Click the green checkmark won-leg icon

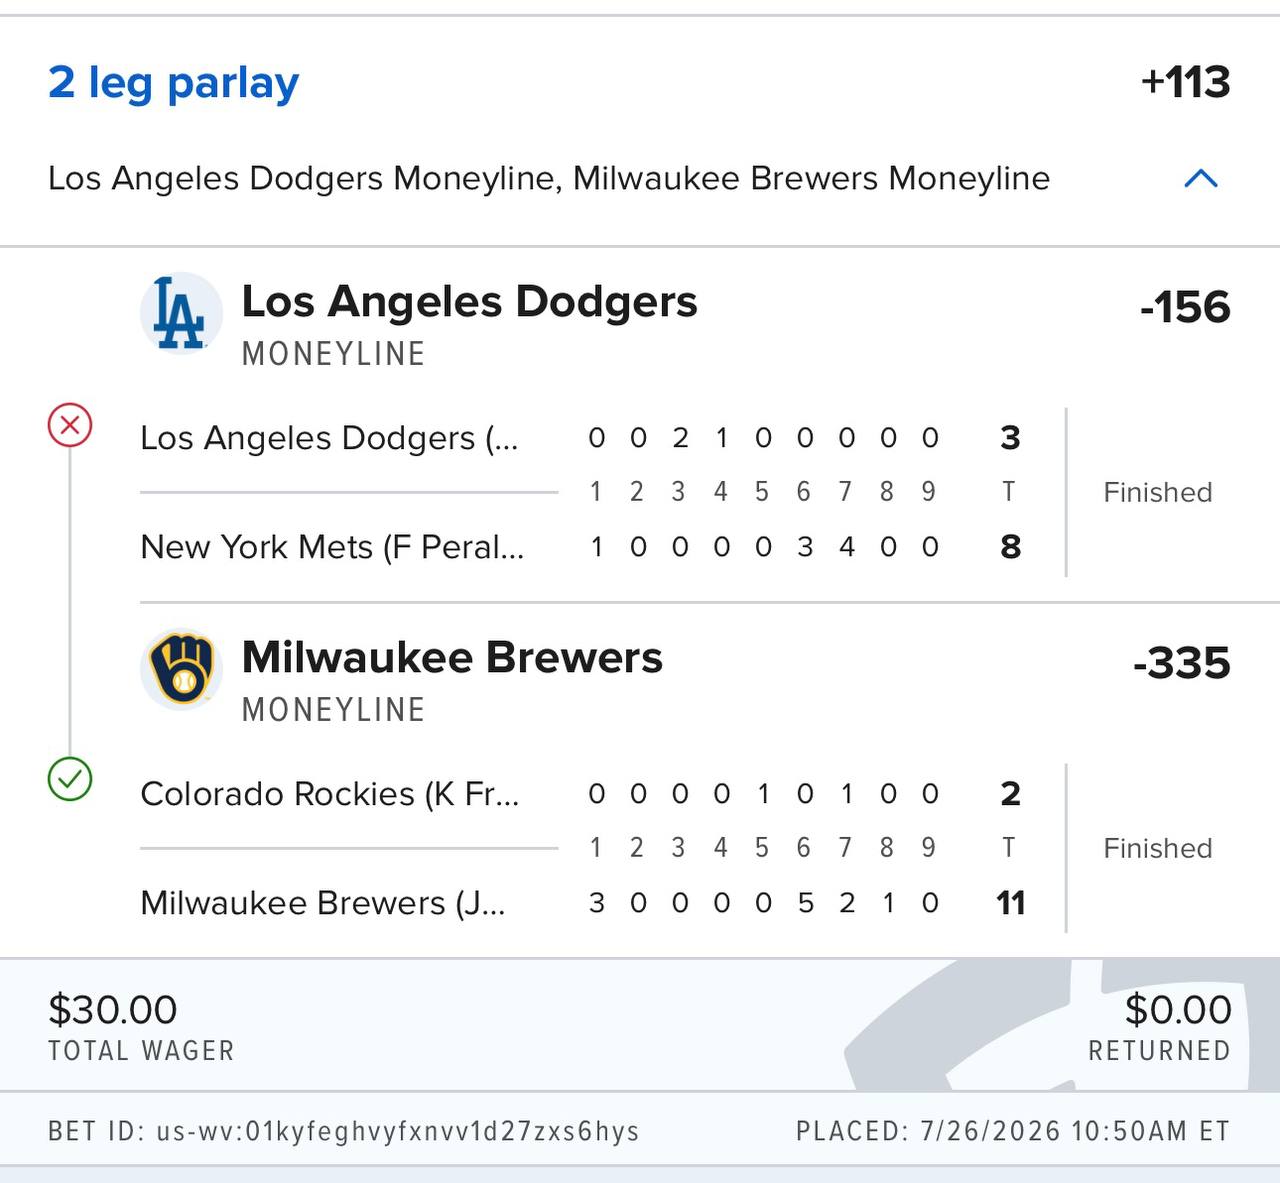tap(70, 779)
